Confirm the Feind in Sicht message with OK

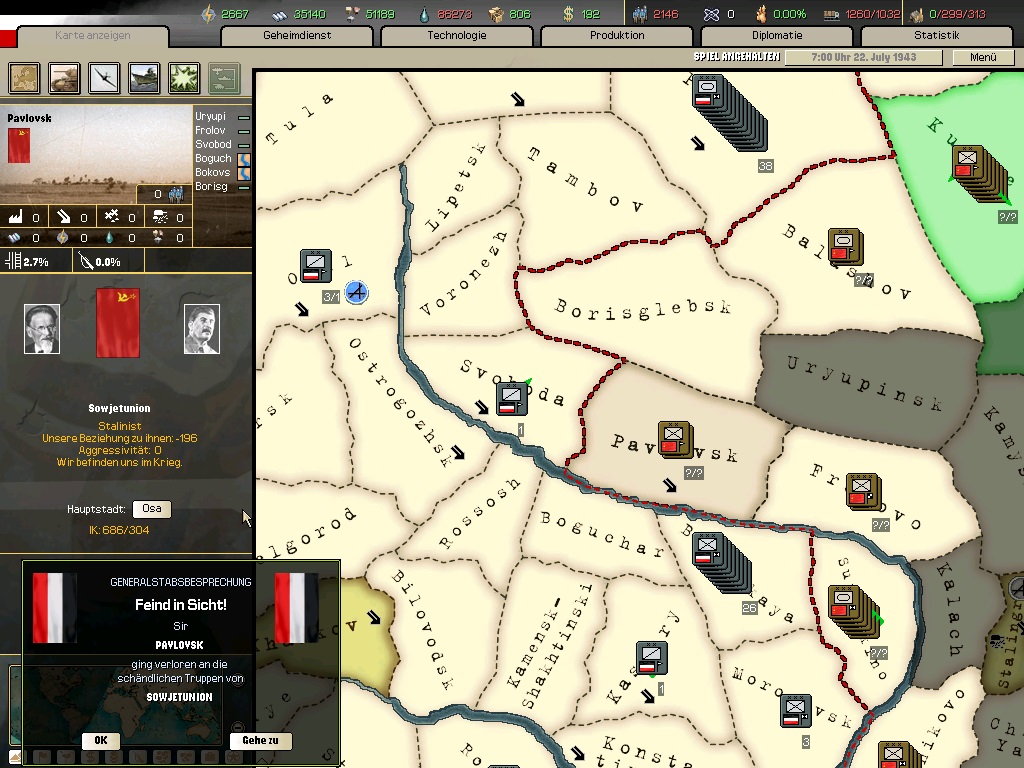[101, 741]
